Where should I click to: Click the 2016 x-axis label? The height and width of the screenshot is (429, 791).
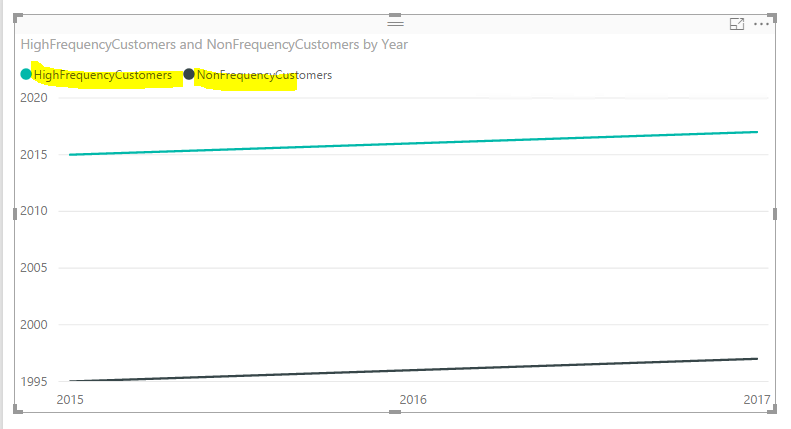pyautogui.click(x=413, y=400)
